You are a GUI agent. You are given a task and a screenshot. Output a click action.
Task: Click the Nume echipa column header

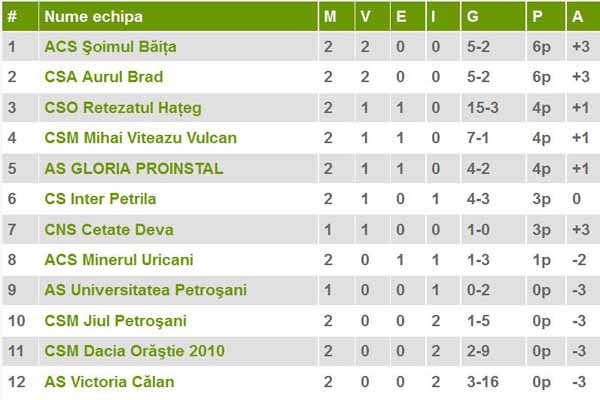[x=94, y=16]
